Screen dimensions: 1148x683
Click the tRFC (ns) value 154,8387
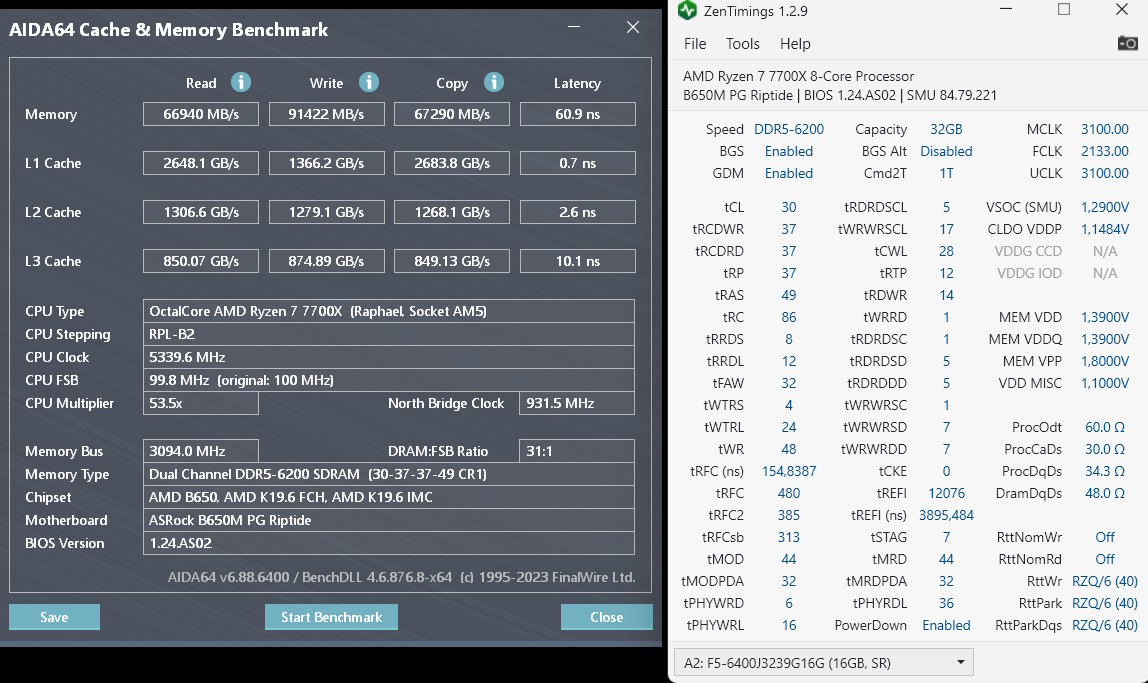click(x=789, y=471)
